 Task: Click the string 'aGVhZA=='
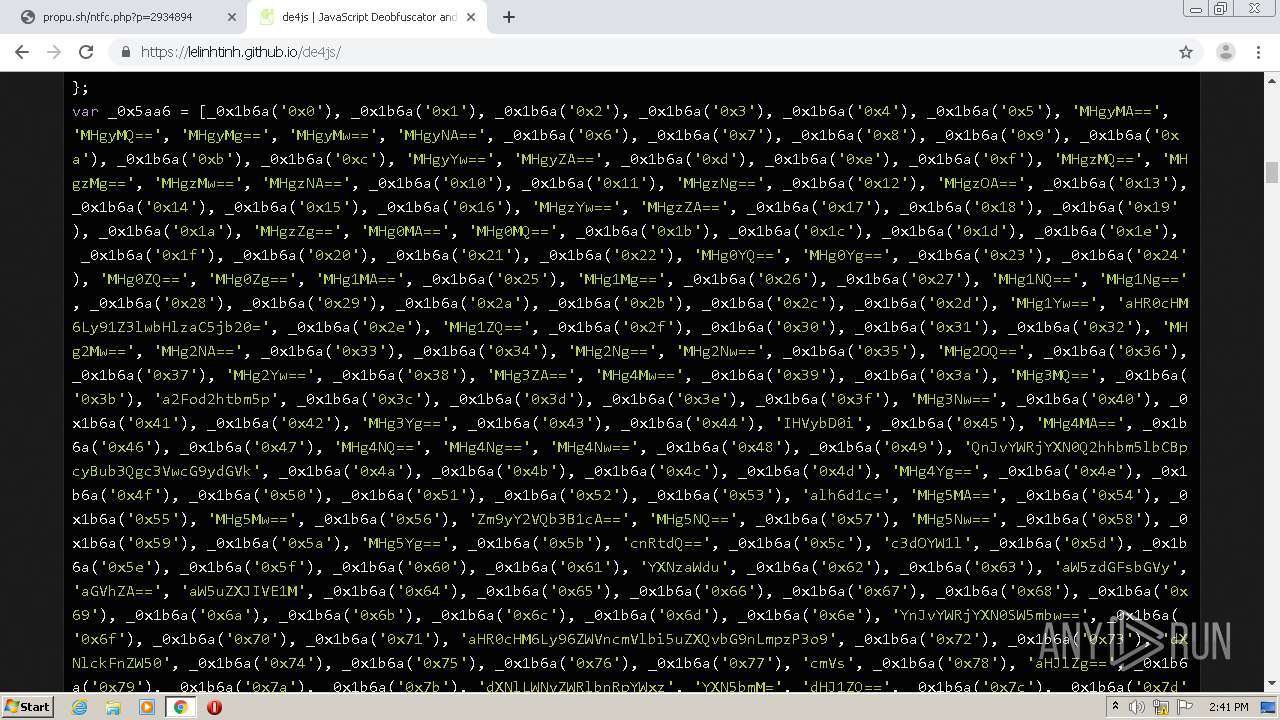click(121, 591)
